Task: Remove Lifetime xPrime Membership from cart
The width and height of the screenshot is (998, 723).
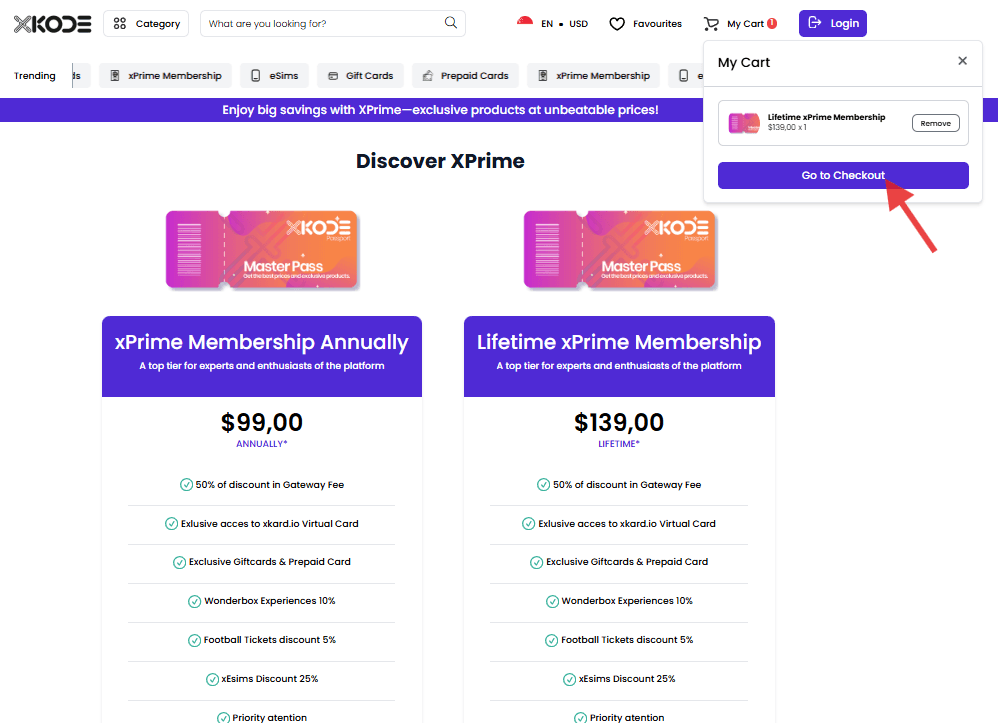Action: 935,123
